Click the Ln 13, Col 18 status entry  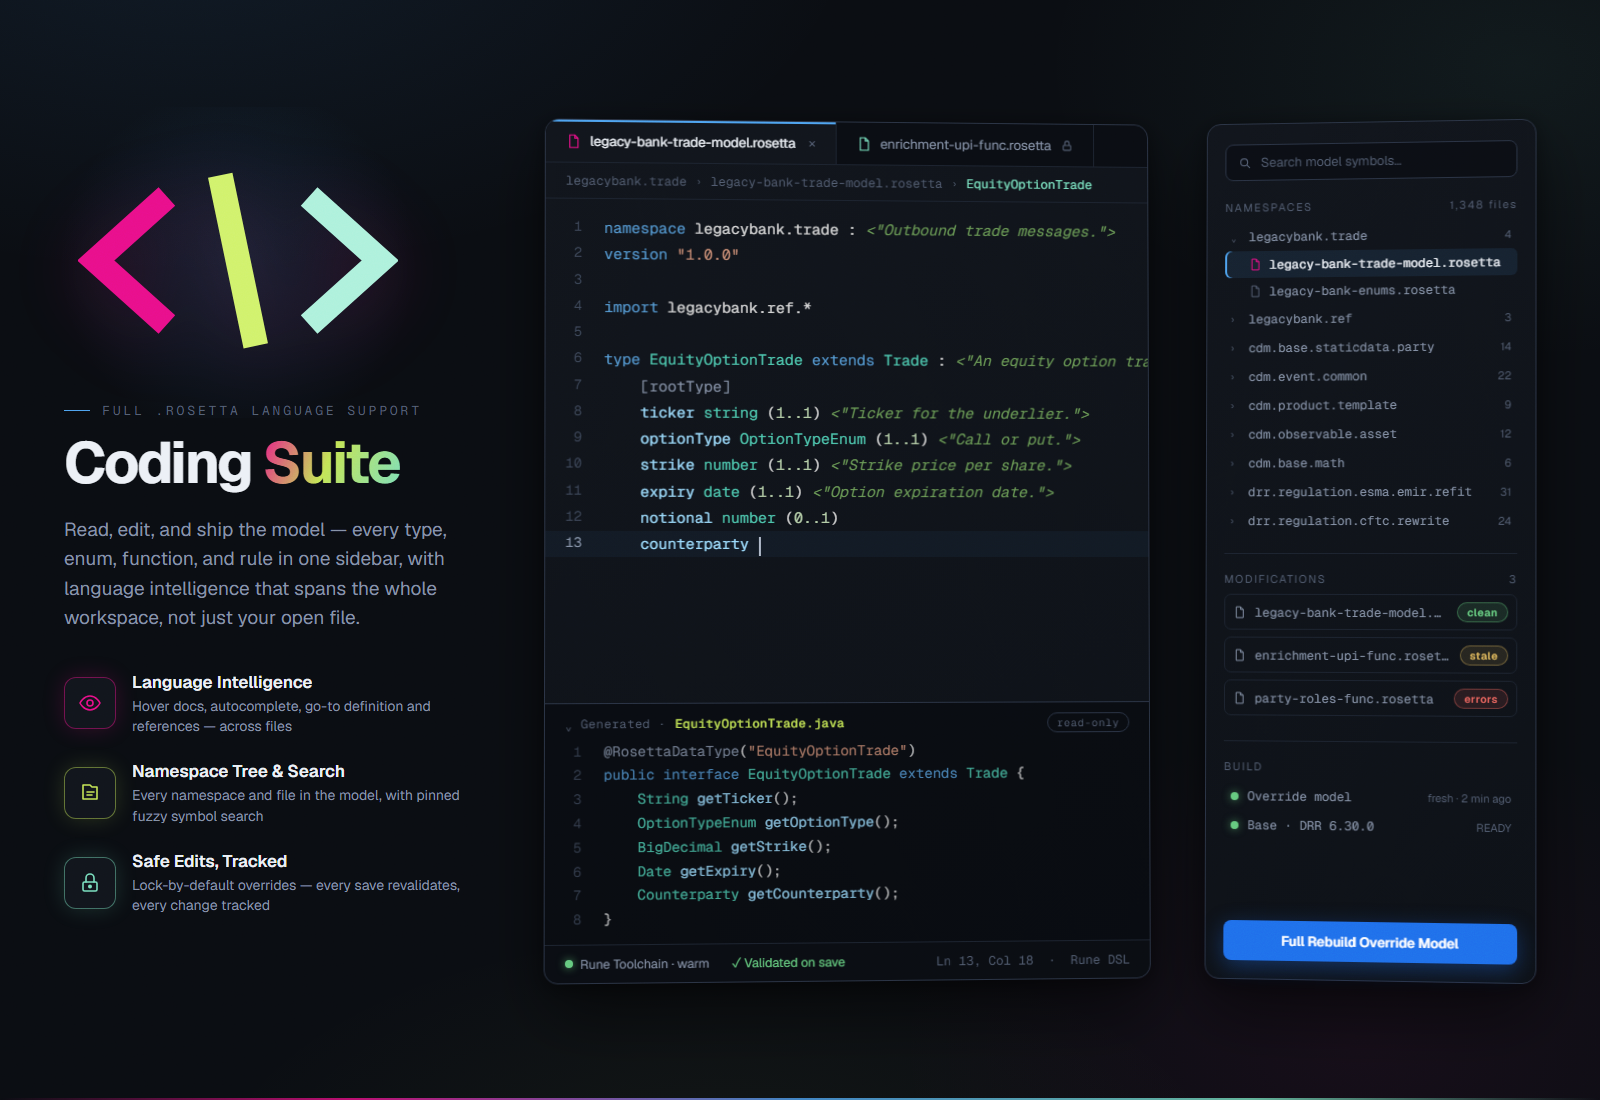(984, 961)
